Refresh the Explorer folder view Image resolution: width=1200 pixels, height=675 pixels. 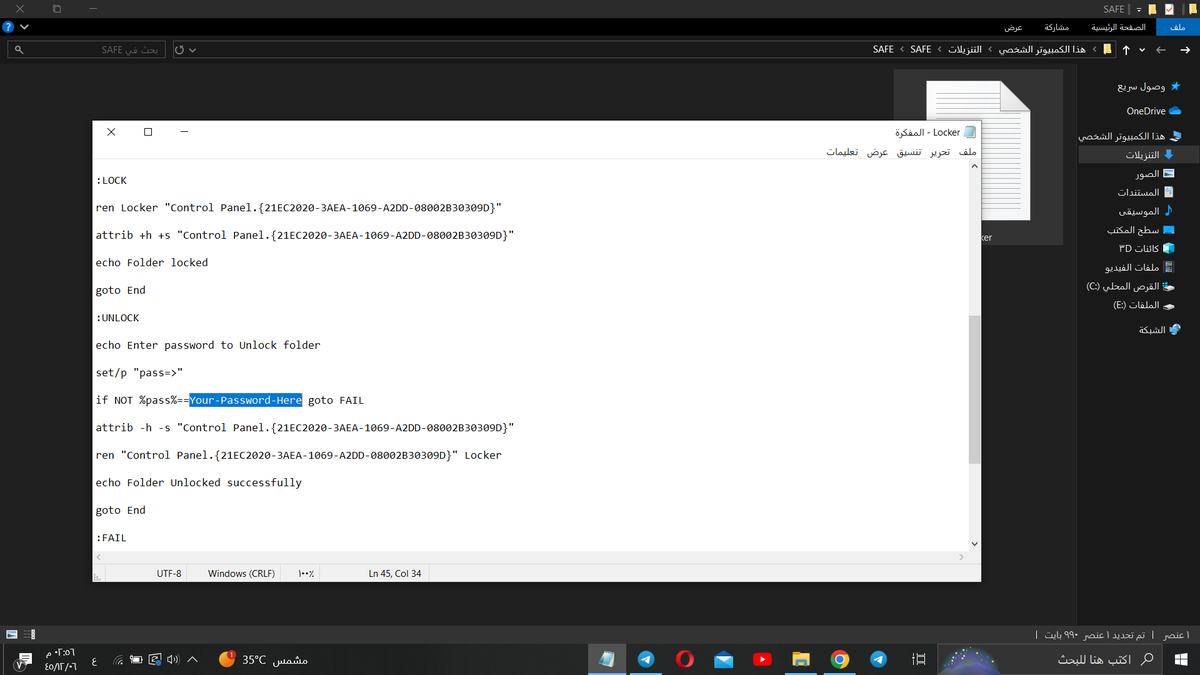179,49
